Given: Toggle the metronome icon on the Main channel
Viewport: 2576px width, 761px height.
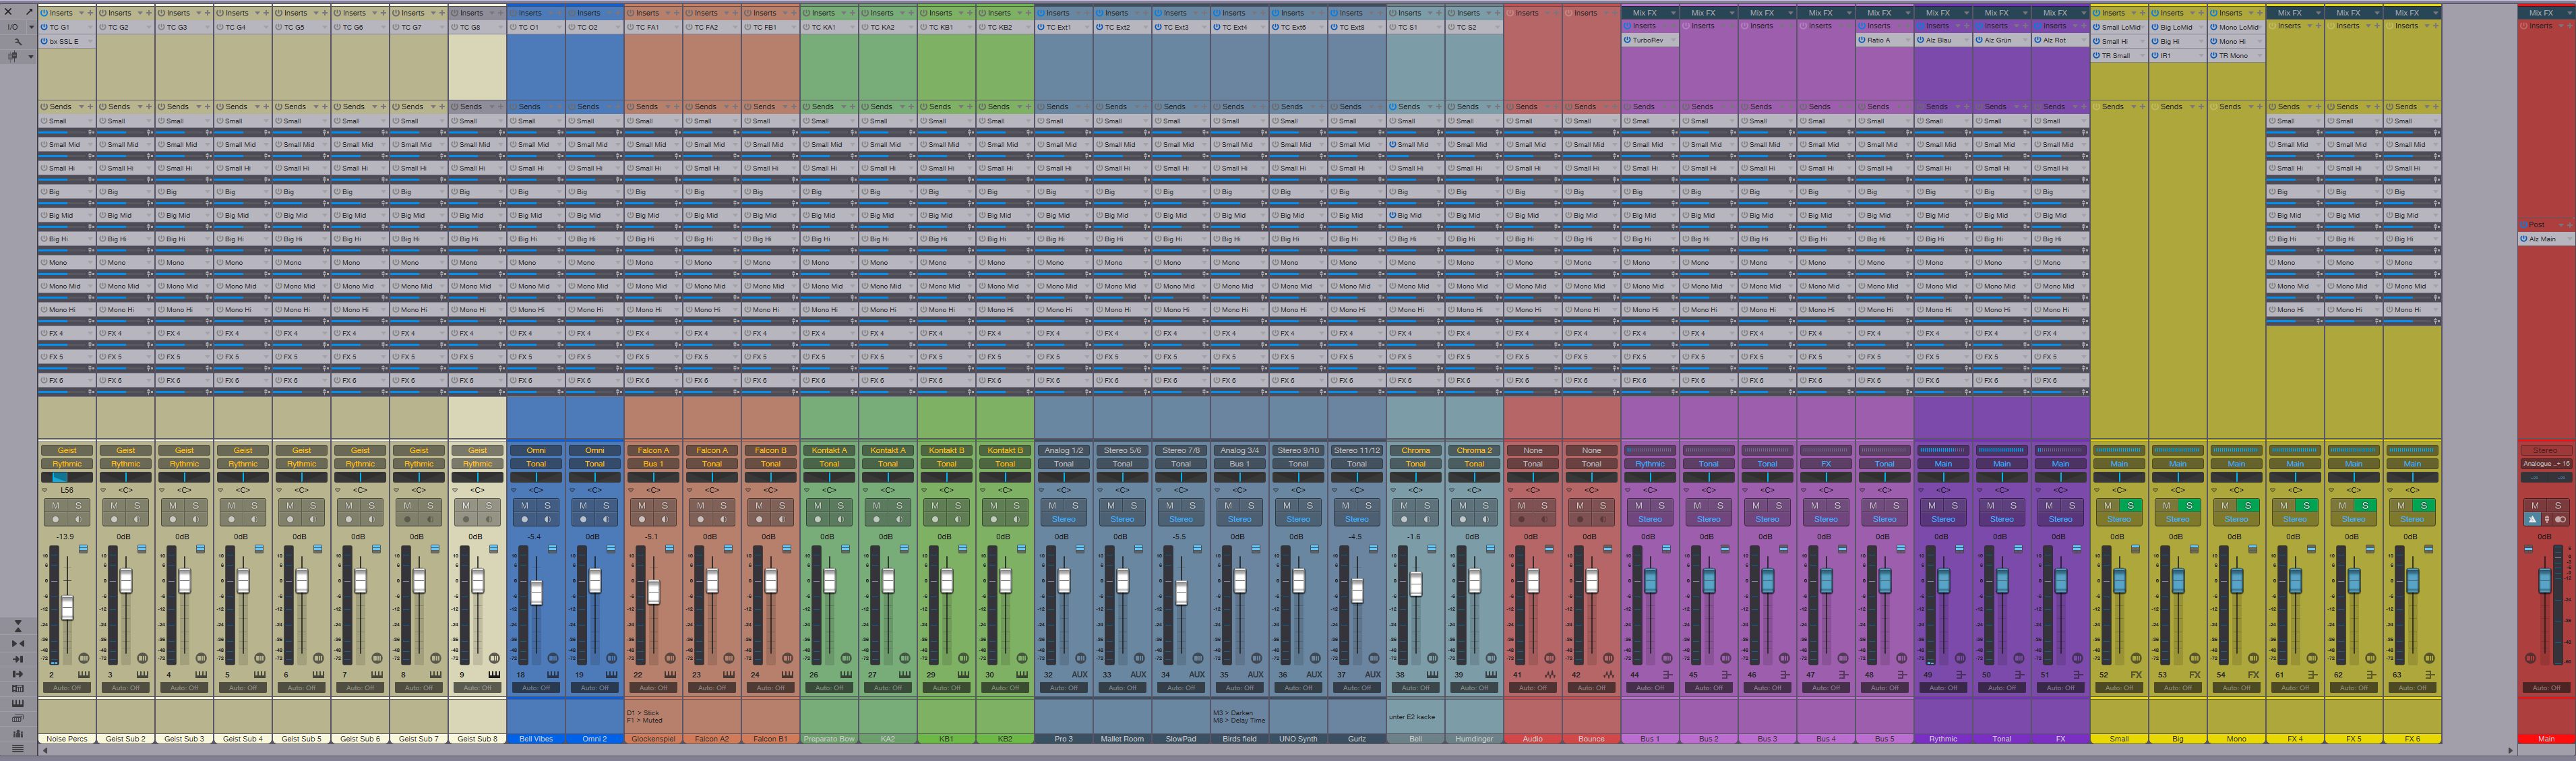Looking at the screenshot, I should [2533, 519].
